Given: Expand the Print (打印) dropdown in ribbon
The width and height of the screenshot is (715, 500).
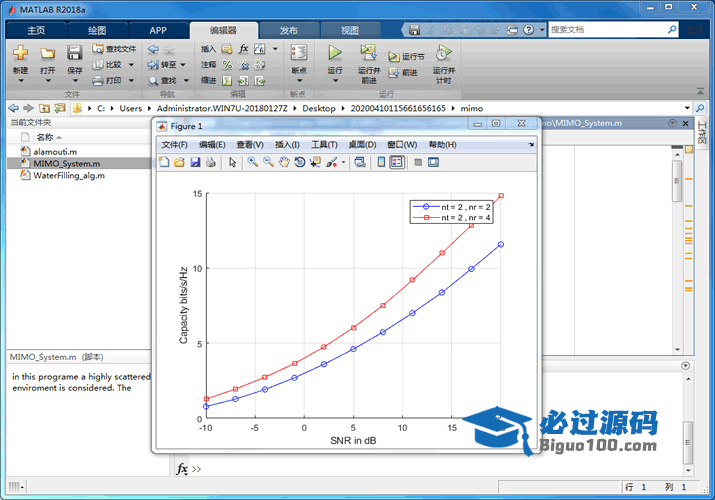Looking at the screenshot, I should click(129, 80).
